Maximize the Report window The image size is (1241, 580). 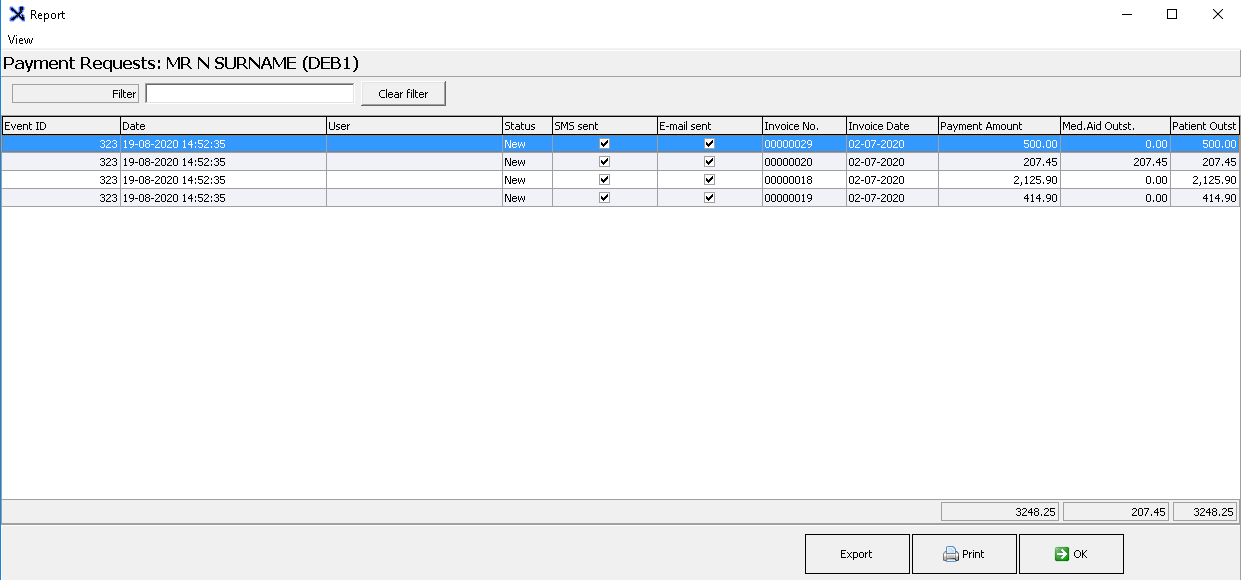1172,15
